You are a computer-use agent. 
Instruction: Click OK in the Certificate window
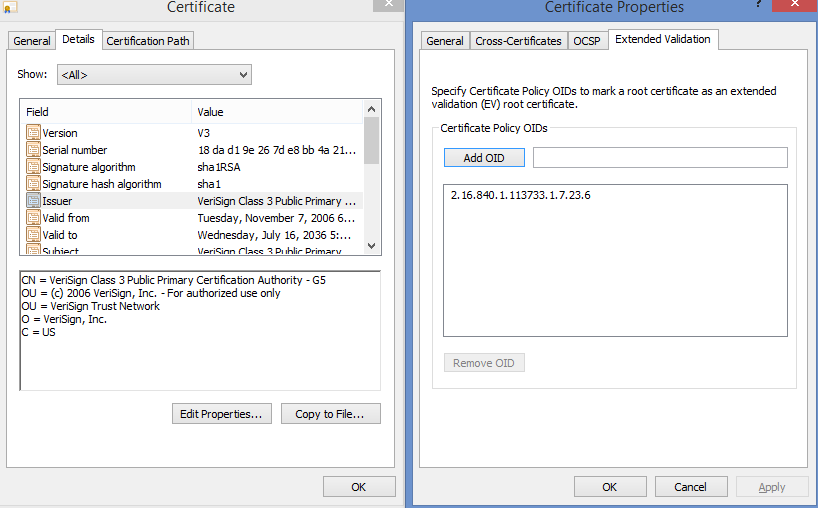tap(359, 487)
